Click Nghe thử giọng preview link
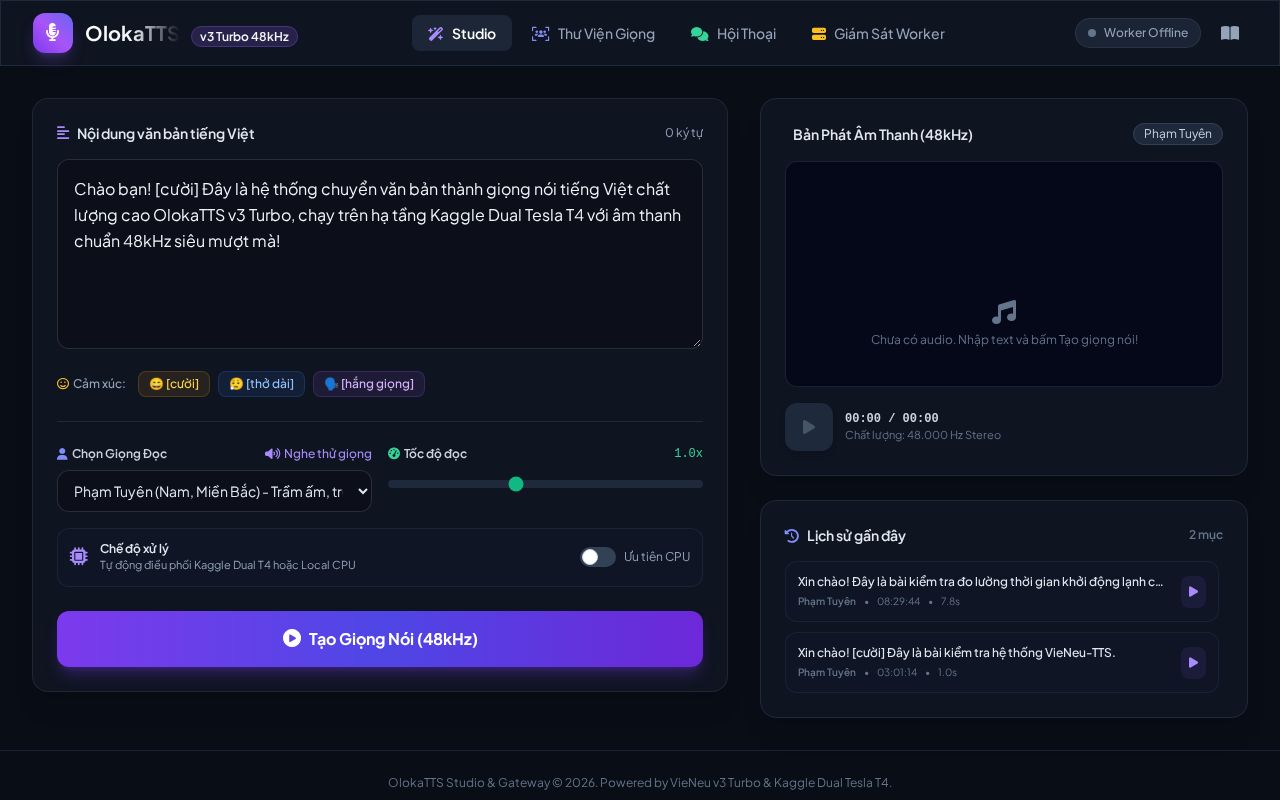 pyautogui.click(x=318, y=454)
